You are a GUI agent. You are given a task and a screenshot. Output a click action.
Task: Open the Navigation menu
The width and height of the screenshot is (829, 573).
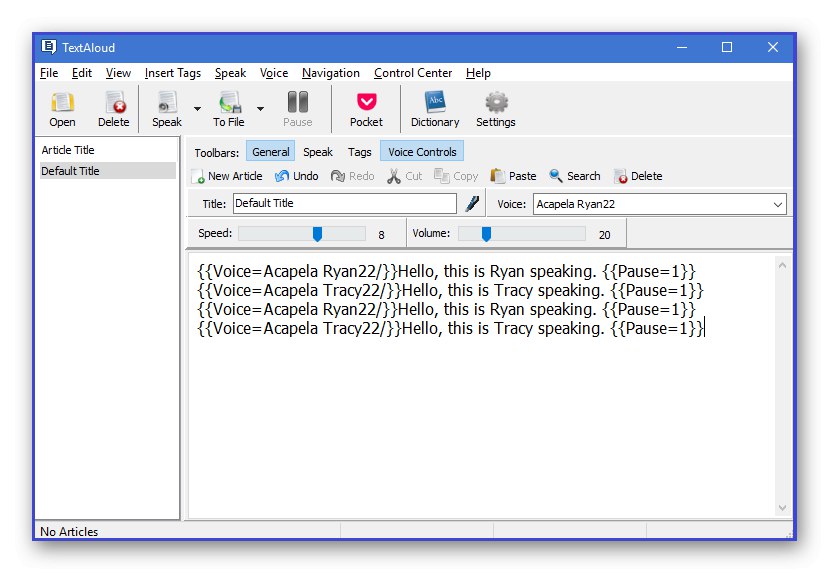[x=331, y=73]
